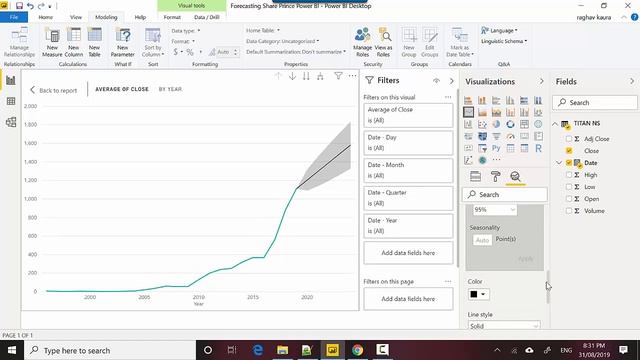Select the donut chart visualization
640x360 pixels.
click(510, 124)
